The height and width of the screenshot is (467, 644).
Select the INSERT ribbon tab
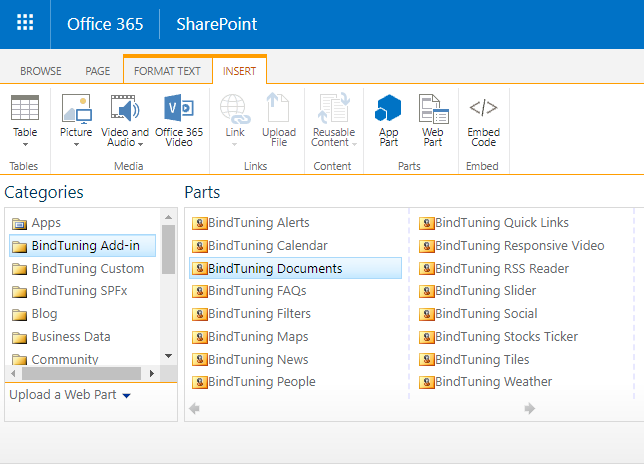coord(239,71)
